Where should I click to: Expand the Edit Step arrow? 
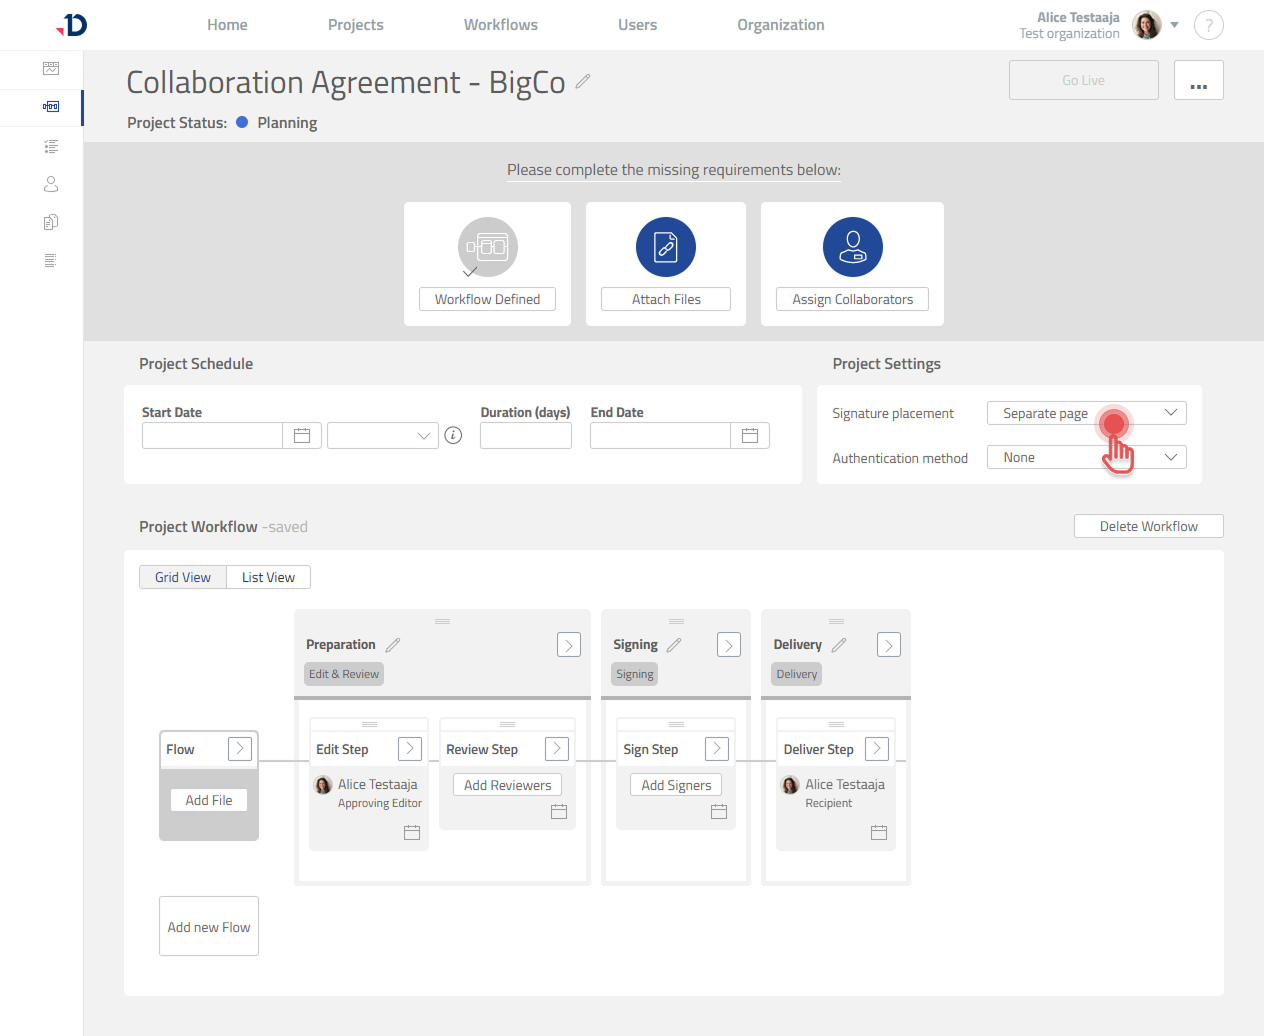coord(410,749)
